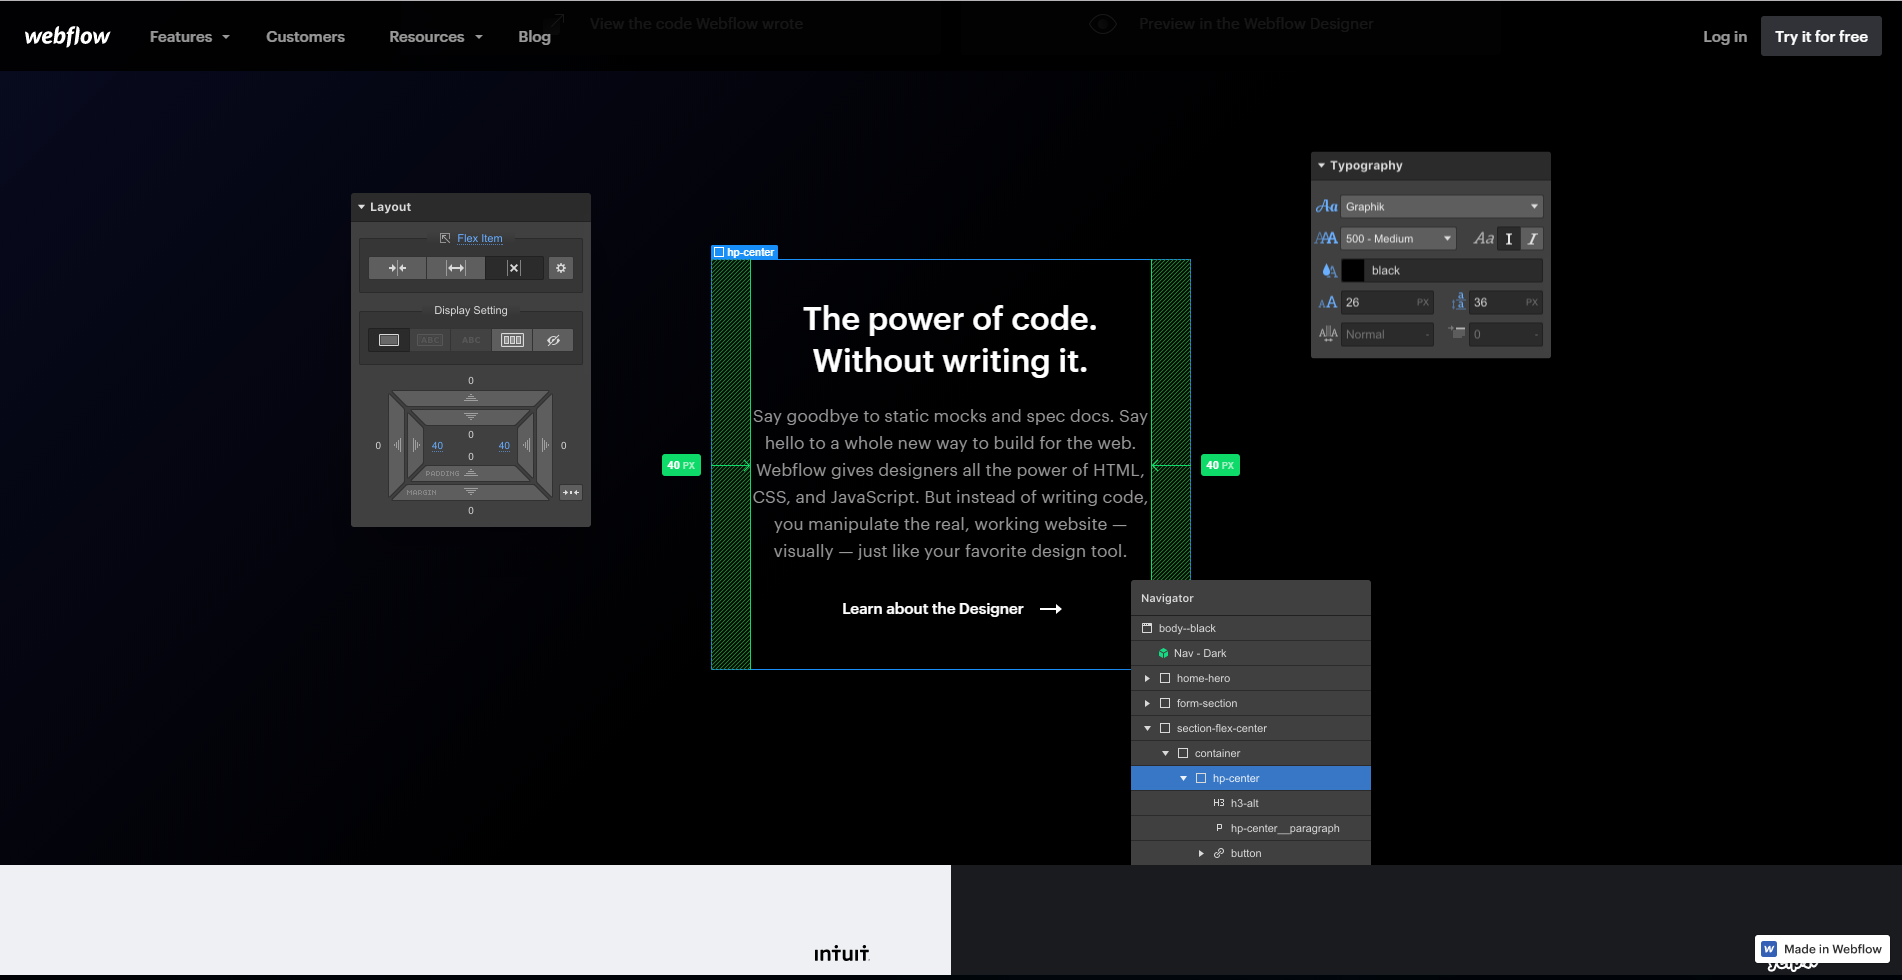
Task: Click the Log in link
Action: coord(1725,37)
